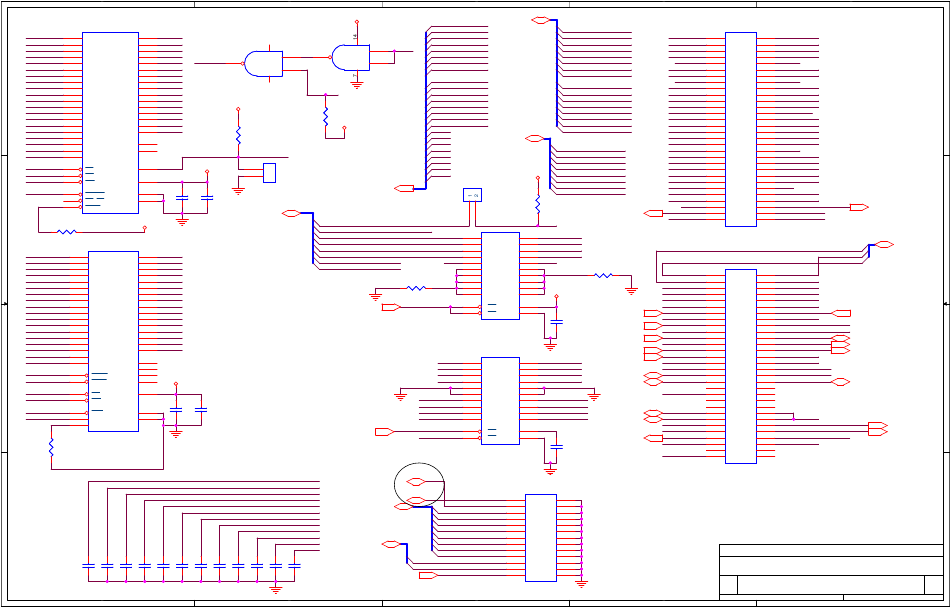The width and height of the screenshot is (950, 607).
Task: Select the input port left of the lower center IC
Action: pyautogui.click(x=385, y=432)
